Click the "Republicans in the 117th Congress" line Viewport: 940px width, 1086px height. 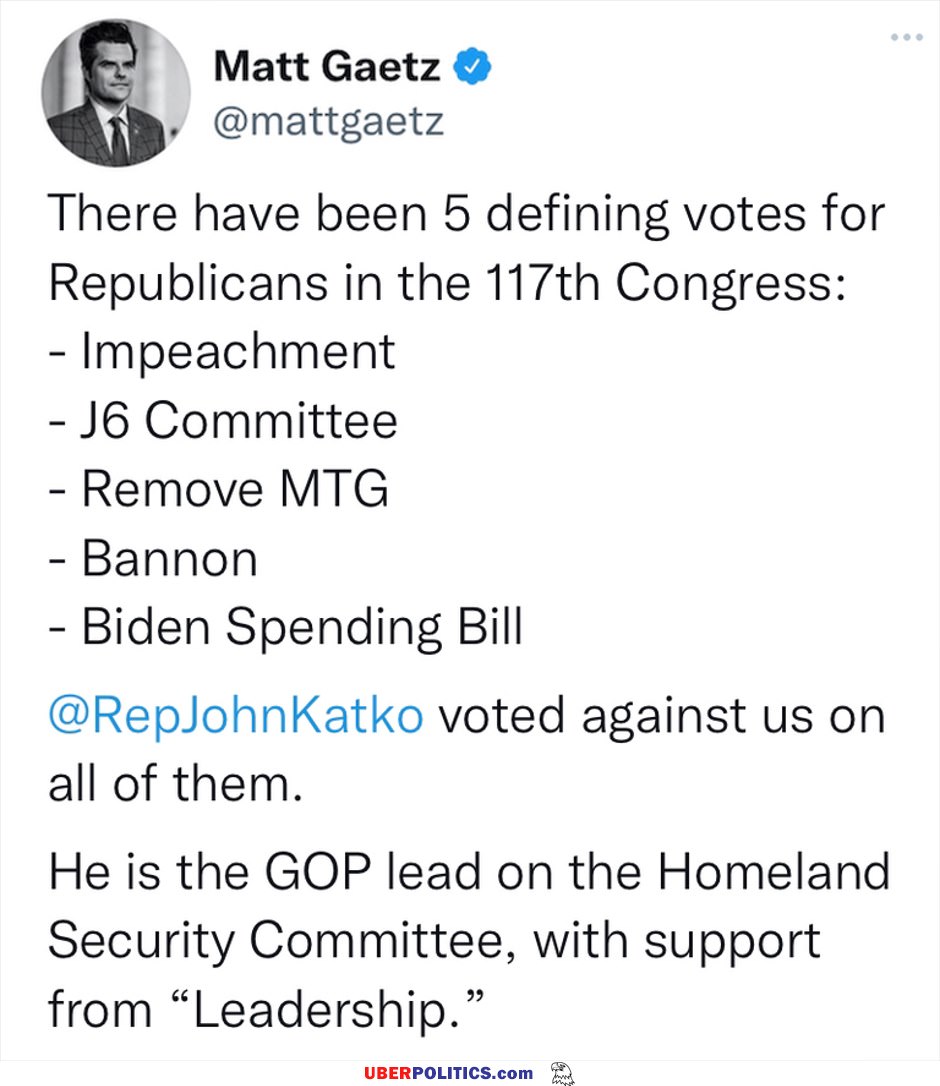pos(447,283)
